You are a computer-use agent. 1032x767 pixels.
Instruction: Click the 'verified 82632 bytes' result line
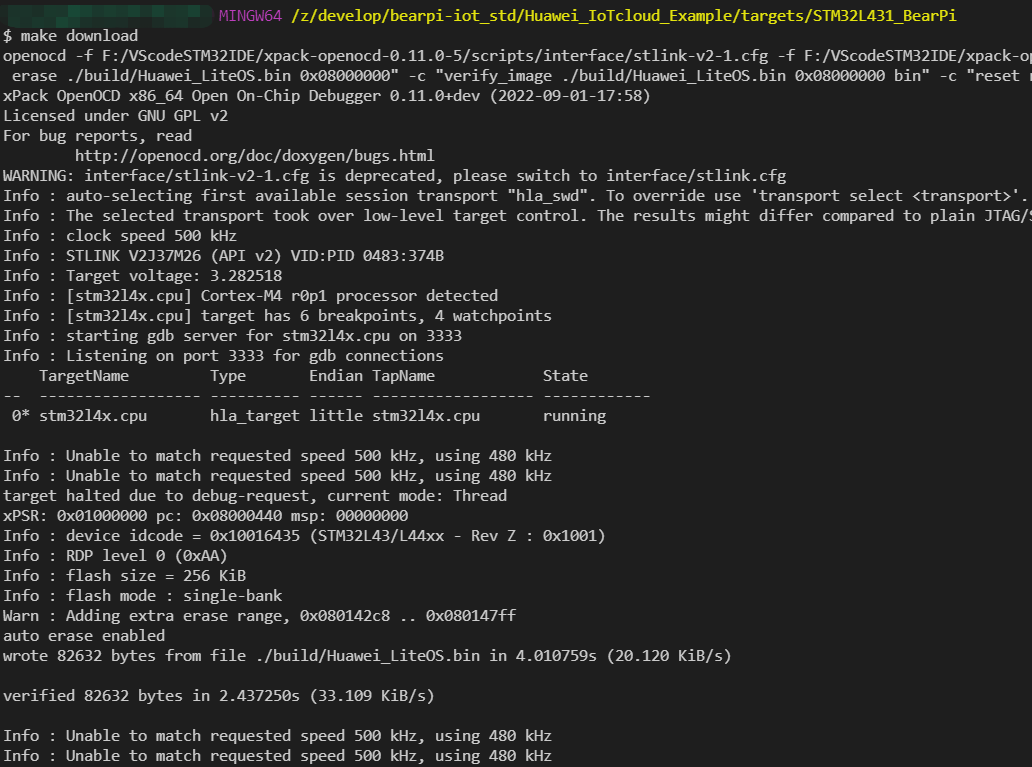click(x=218, y=696)
